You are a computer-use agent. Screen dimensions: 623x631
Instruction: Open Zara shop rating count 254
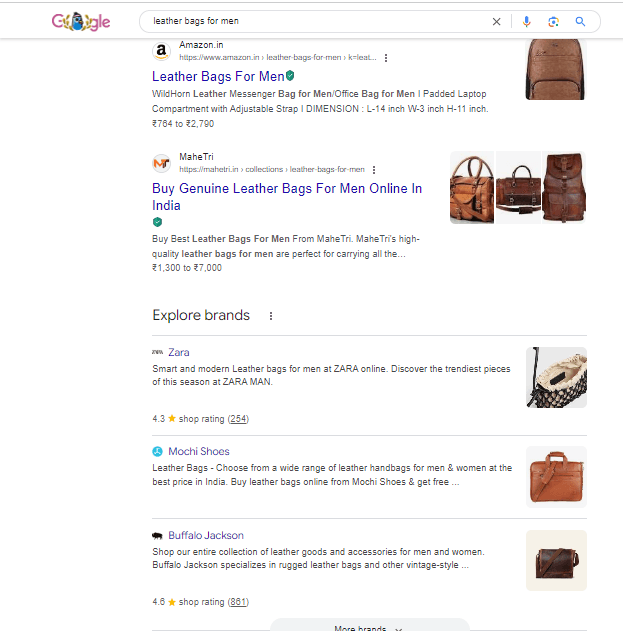click(x=238, y=419)
